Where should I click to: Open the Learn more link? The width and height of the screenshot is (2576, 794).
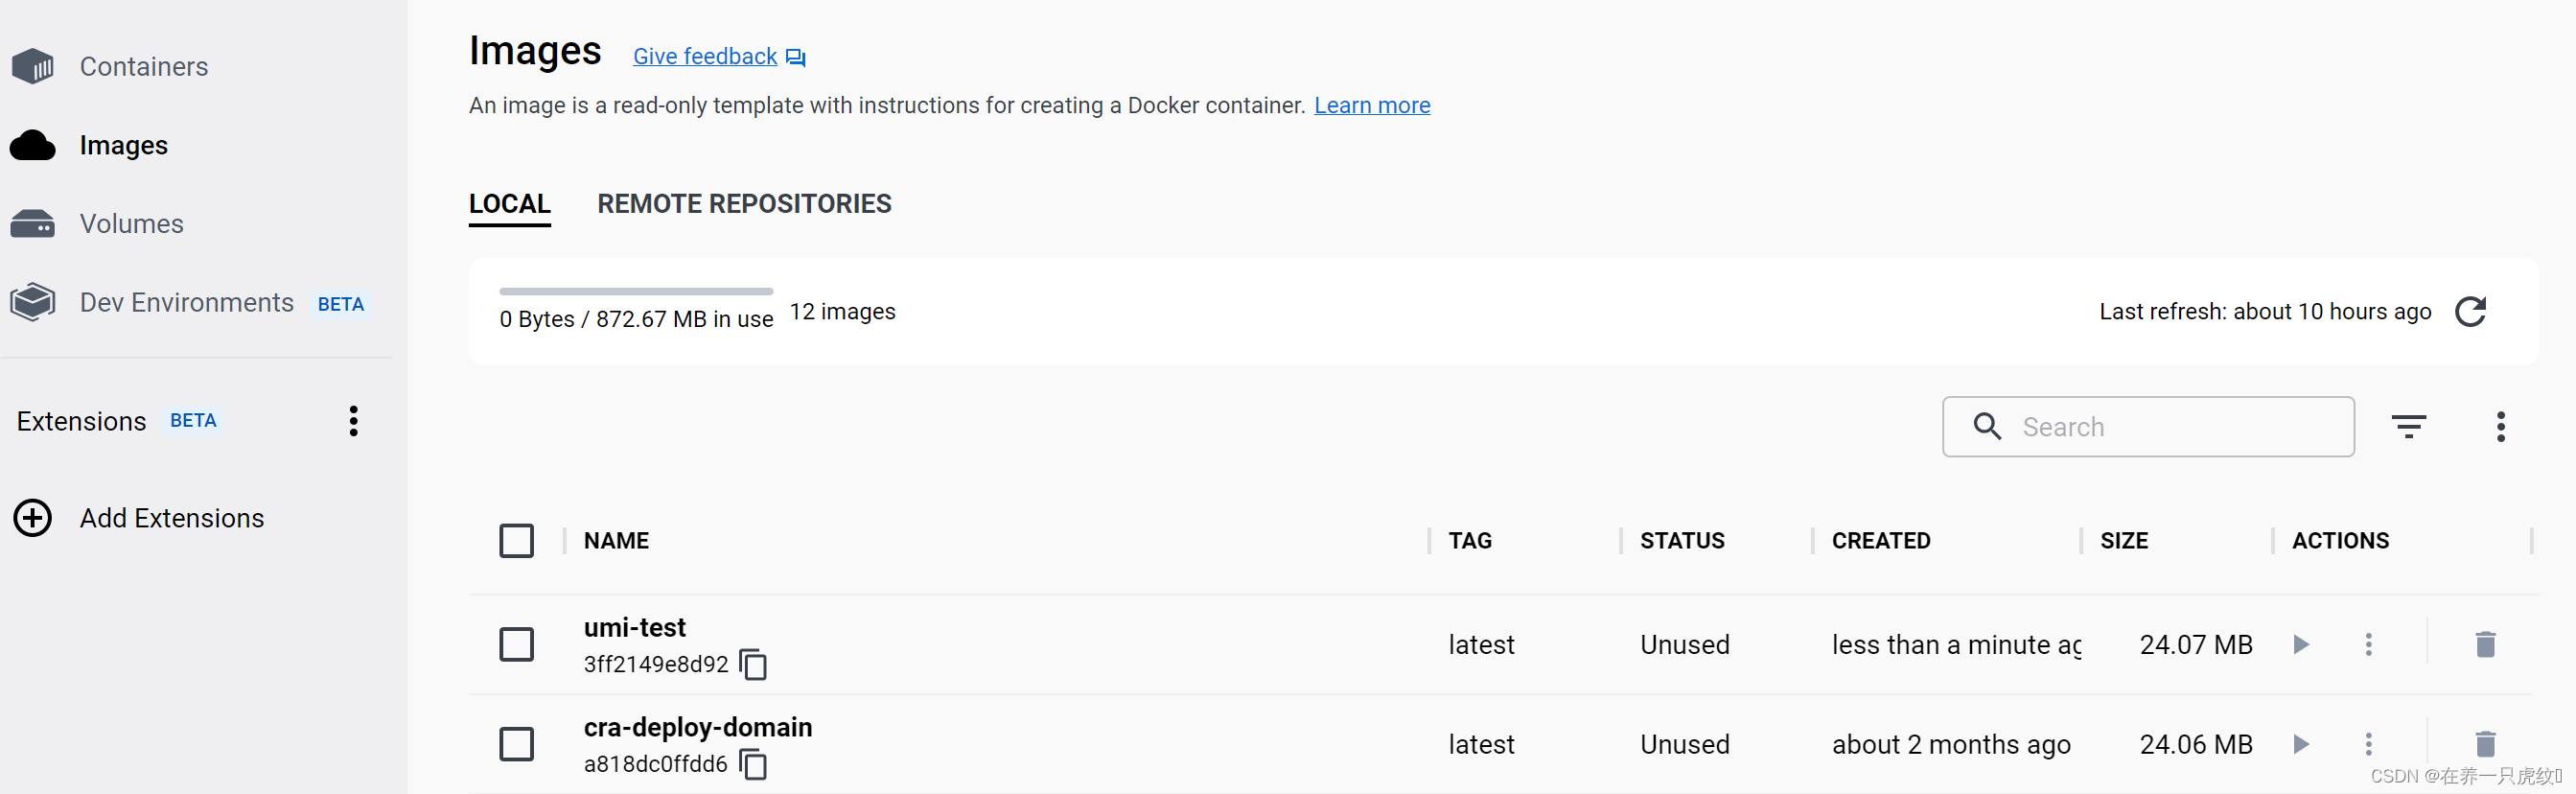click(1371, 106)
